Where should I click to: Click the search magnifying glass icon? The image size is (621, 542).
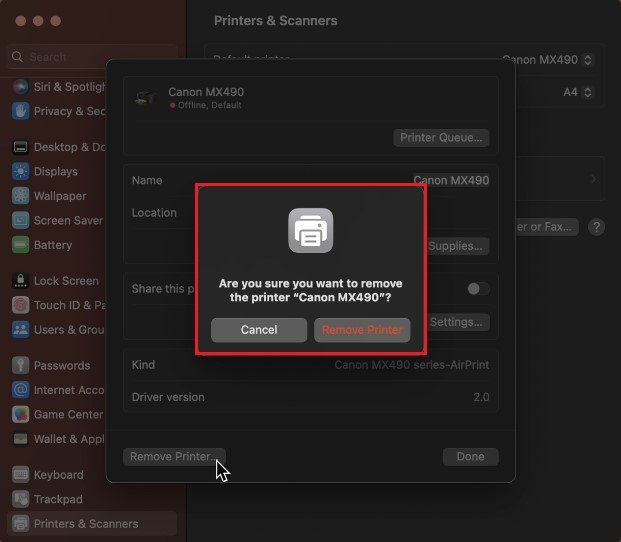coord(17,57)
